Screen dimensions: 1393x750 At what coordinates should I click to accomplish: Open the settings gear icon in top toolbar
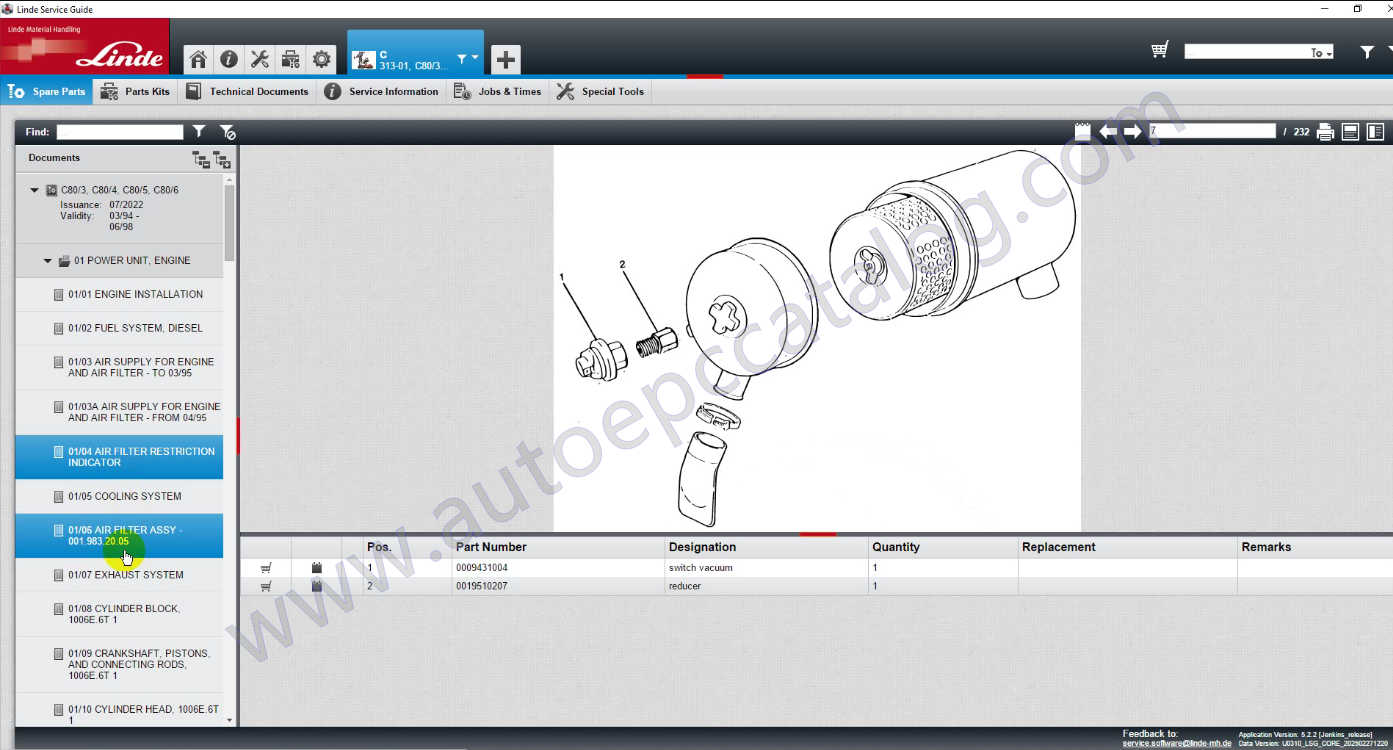[x=321, y=59]
